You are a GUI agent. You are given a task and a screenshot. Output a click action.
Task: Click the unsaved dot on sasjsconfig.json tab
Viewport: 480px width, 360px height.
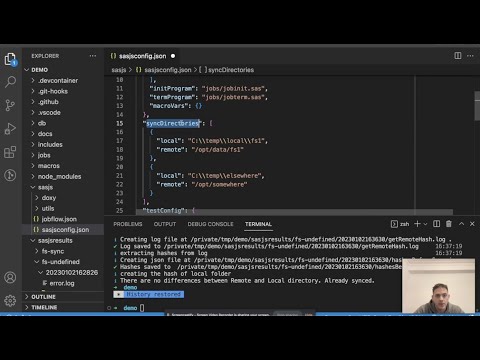pos(173,56)
